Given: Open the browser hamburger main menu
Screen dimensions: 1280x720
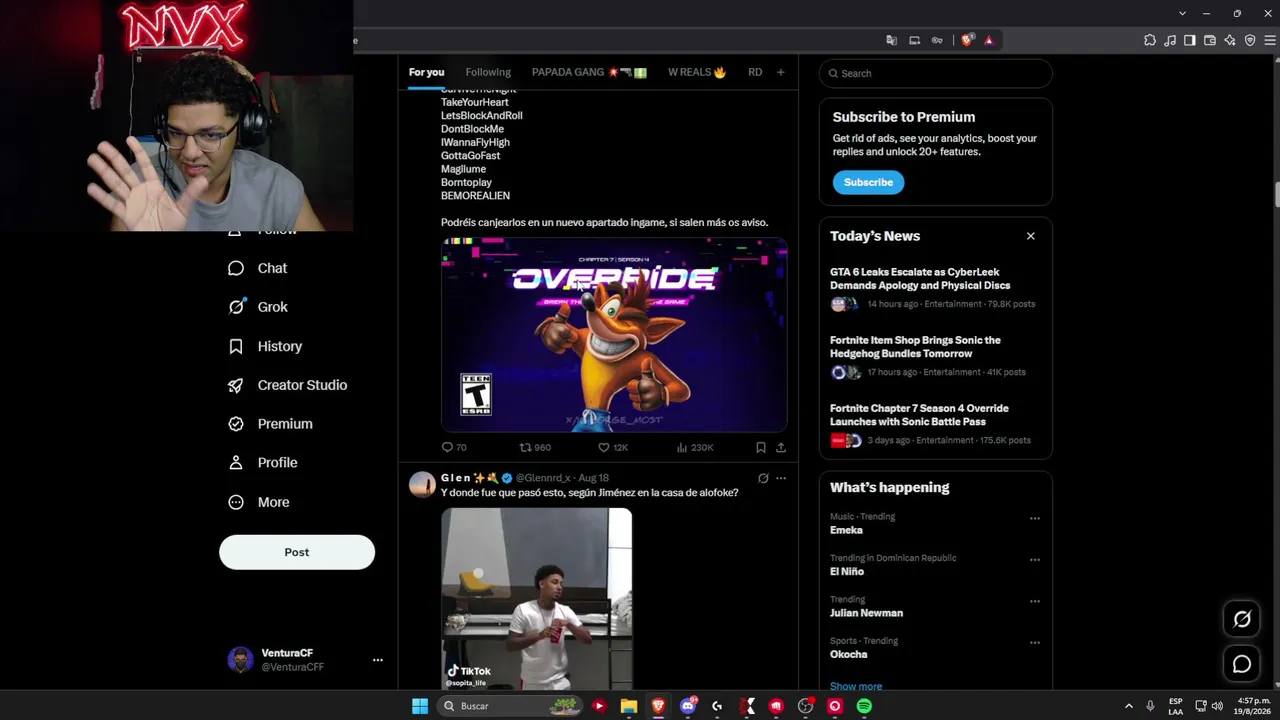Looking at the screenshot, I should tap(1270, 40).
